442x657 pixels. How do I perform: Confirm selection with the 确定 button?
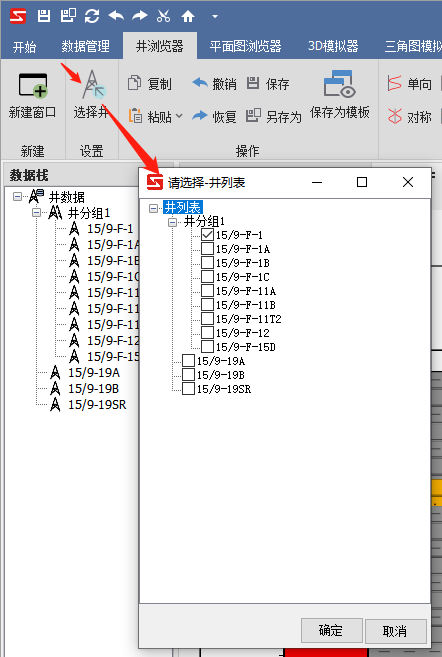point(331,631)
